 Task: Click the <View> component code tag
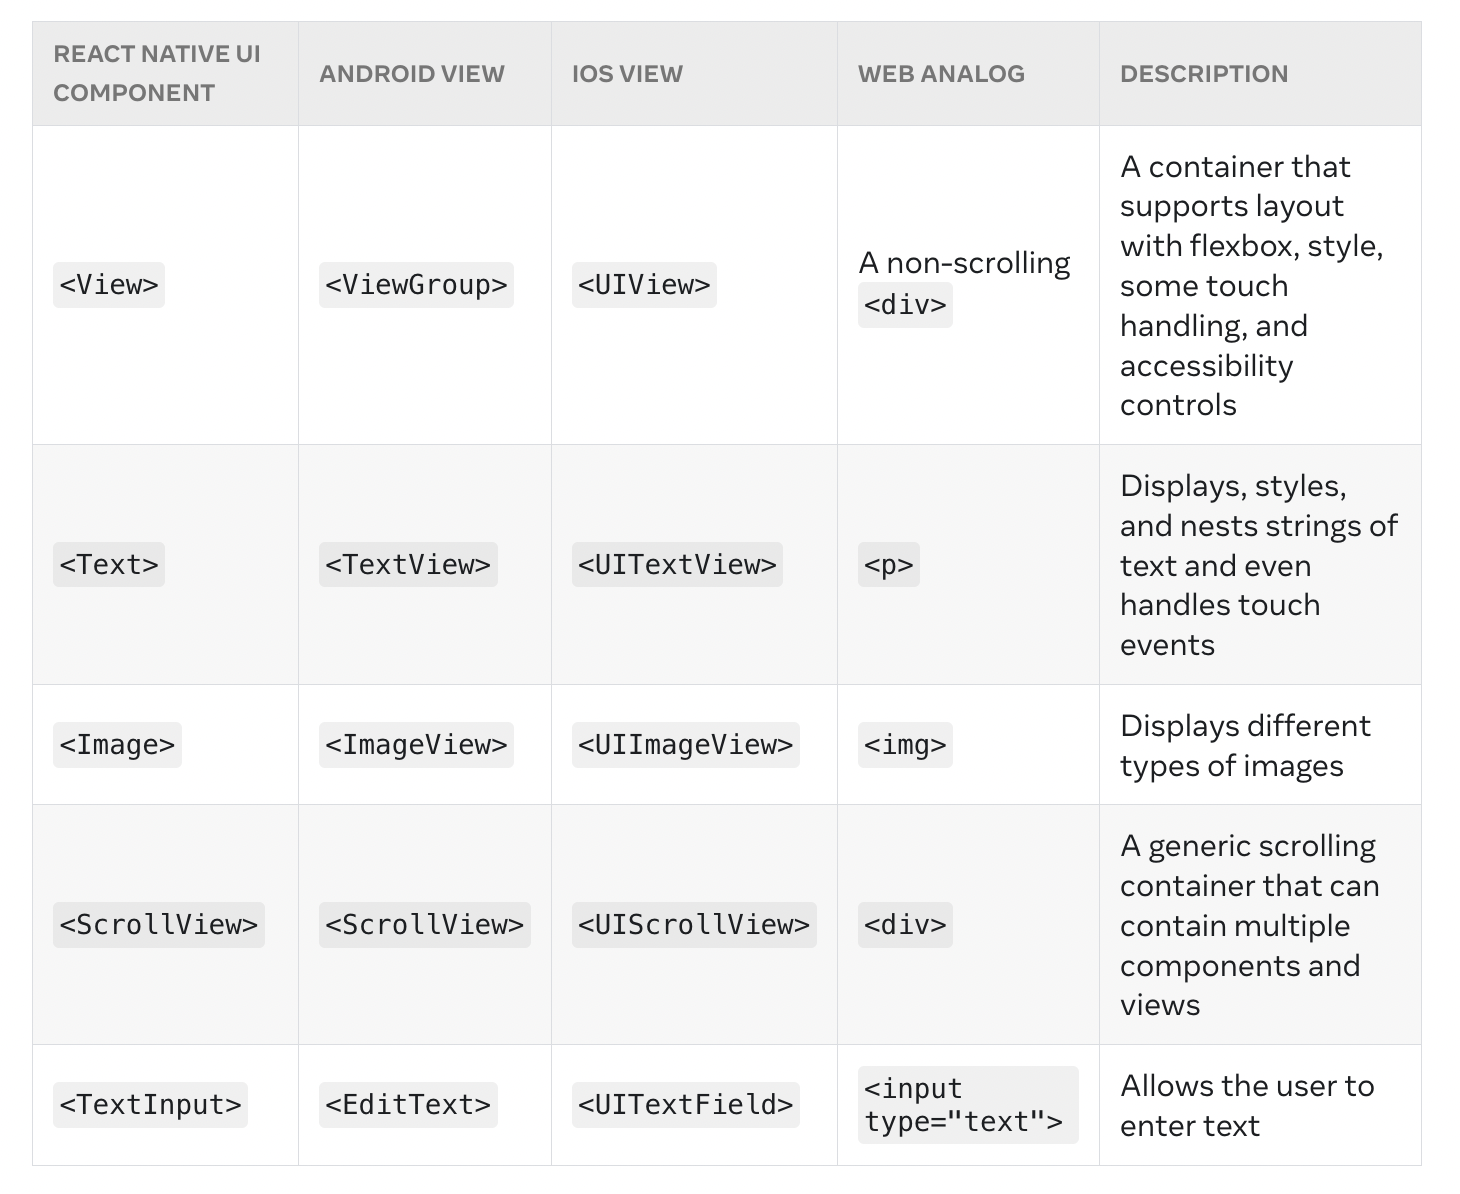(108, 285)
